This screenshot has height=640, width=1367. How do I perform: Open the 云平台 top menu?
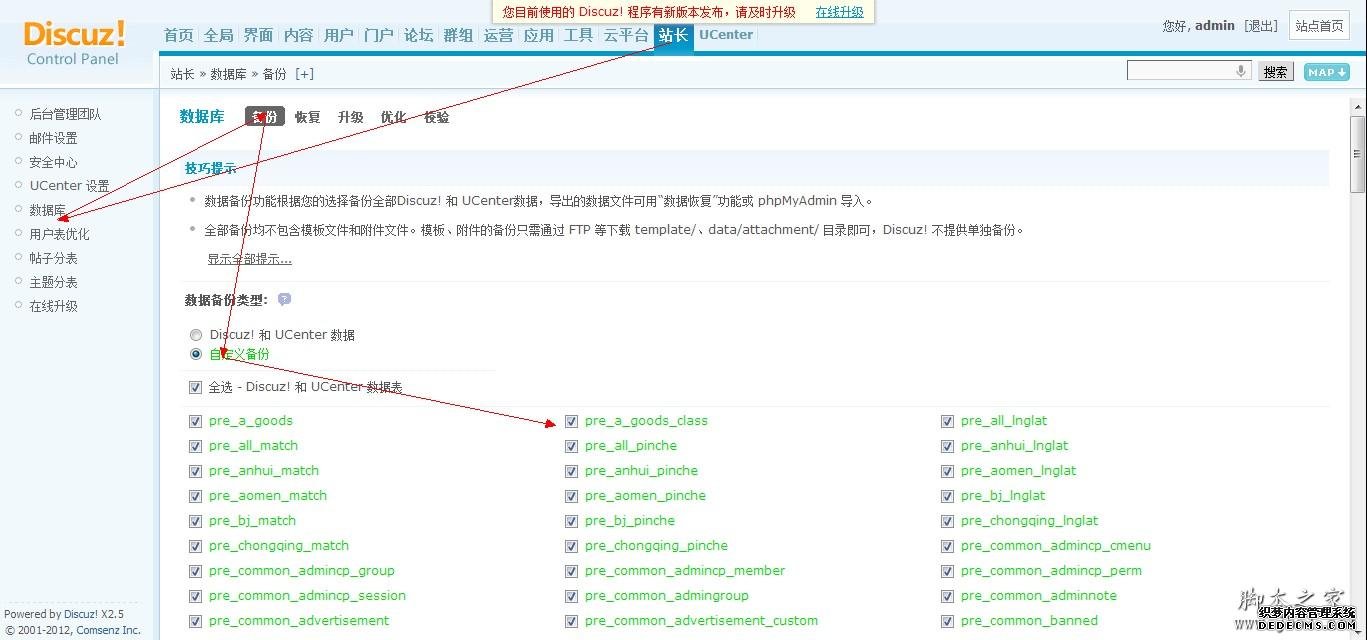point(626,35)
